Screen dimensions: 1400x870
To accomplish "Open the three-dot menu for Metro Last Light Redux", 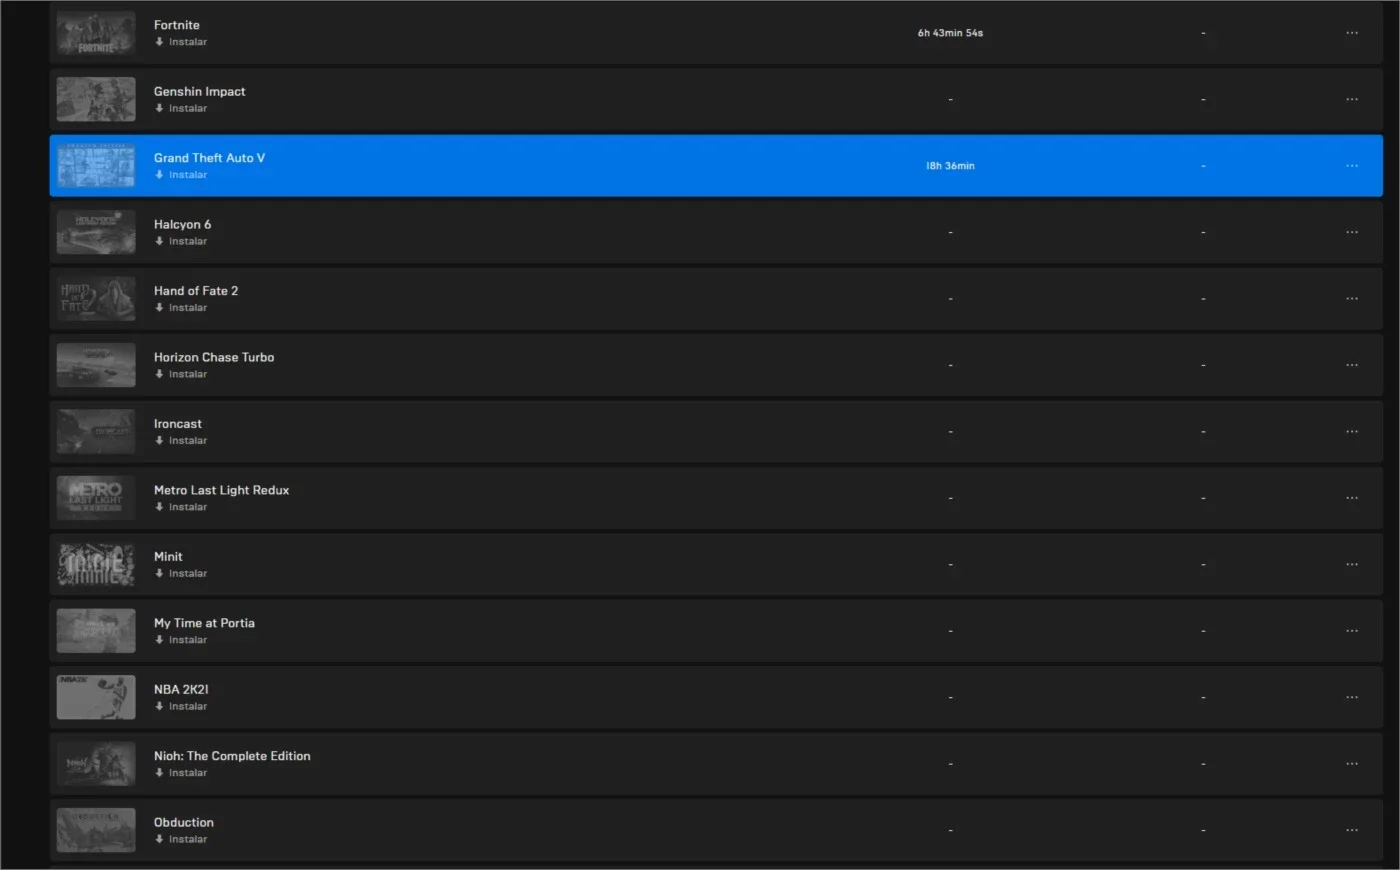I will click(x=1352, y=498).
